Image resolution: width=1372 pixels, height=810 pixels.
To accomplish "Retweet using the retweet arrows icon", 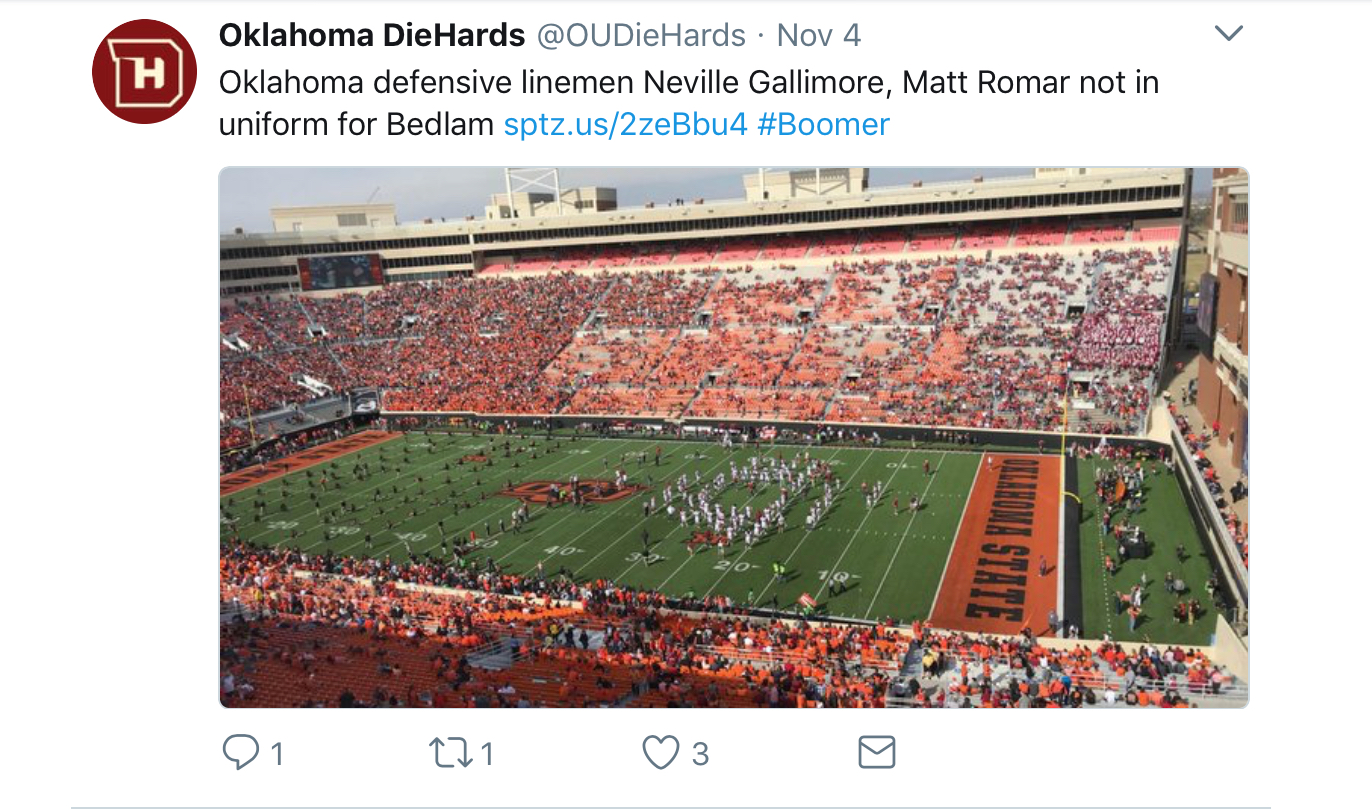I will (x=450, y=752).
